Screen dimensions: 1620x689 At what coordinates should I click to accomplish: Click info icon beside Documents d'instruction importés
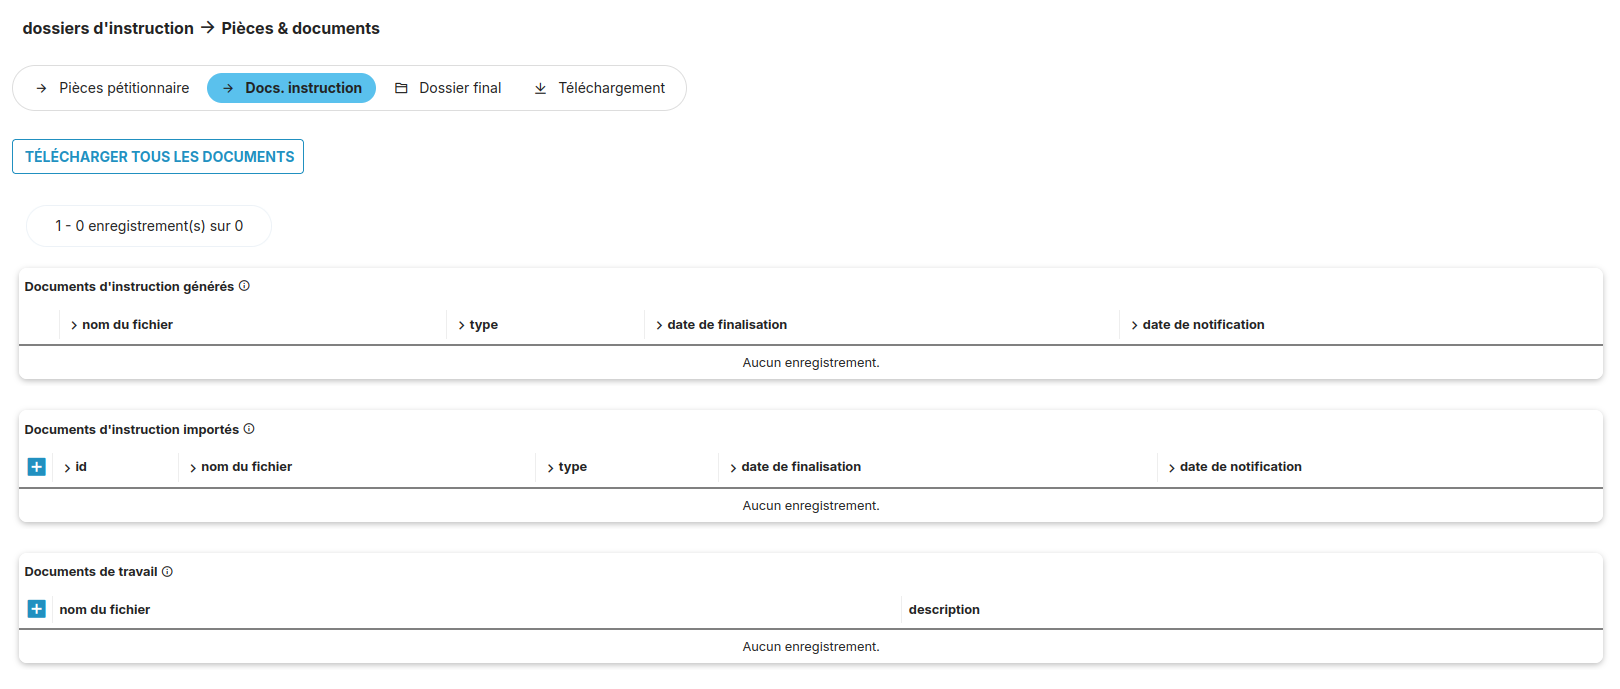tap(249, 429)
